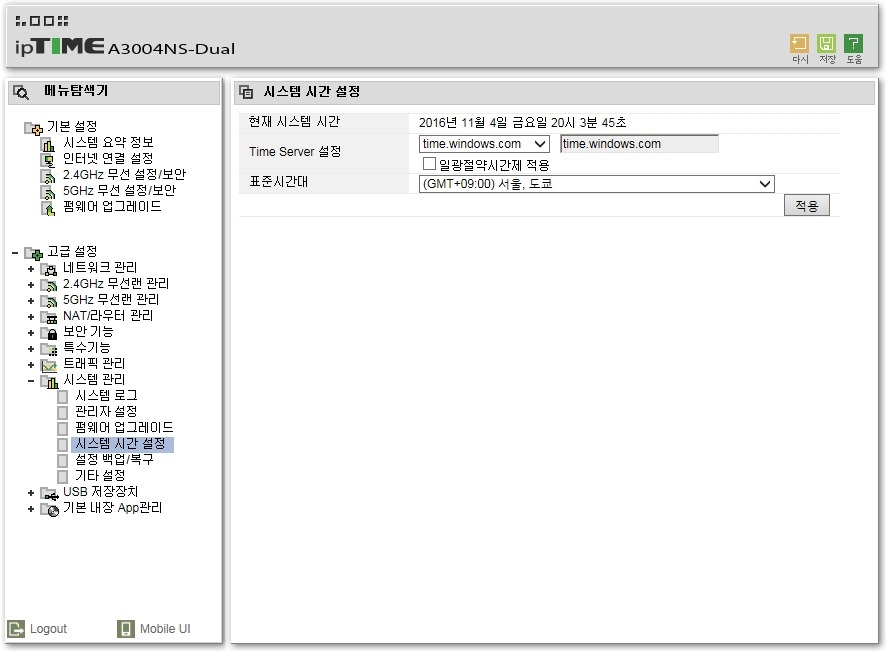
Task: Expand the 특수기능 node
Action: (31, 349)
